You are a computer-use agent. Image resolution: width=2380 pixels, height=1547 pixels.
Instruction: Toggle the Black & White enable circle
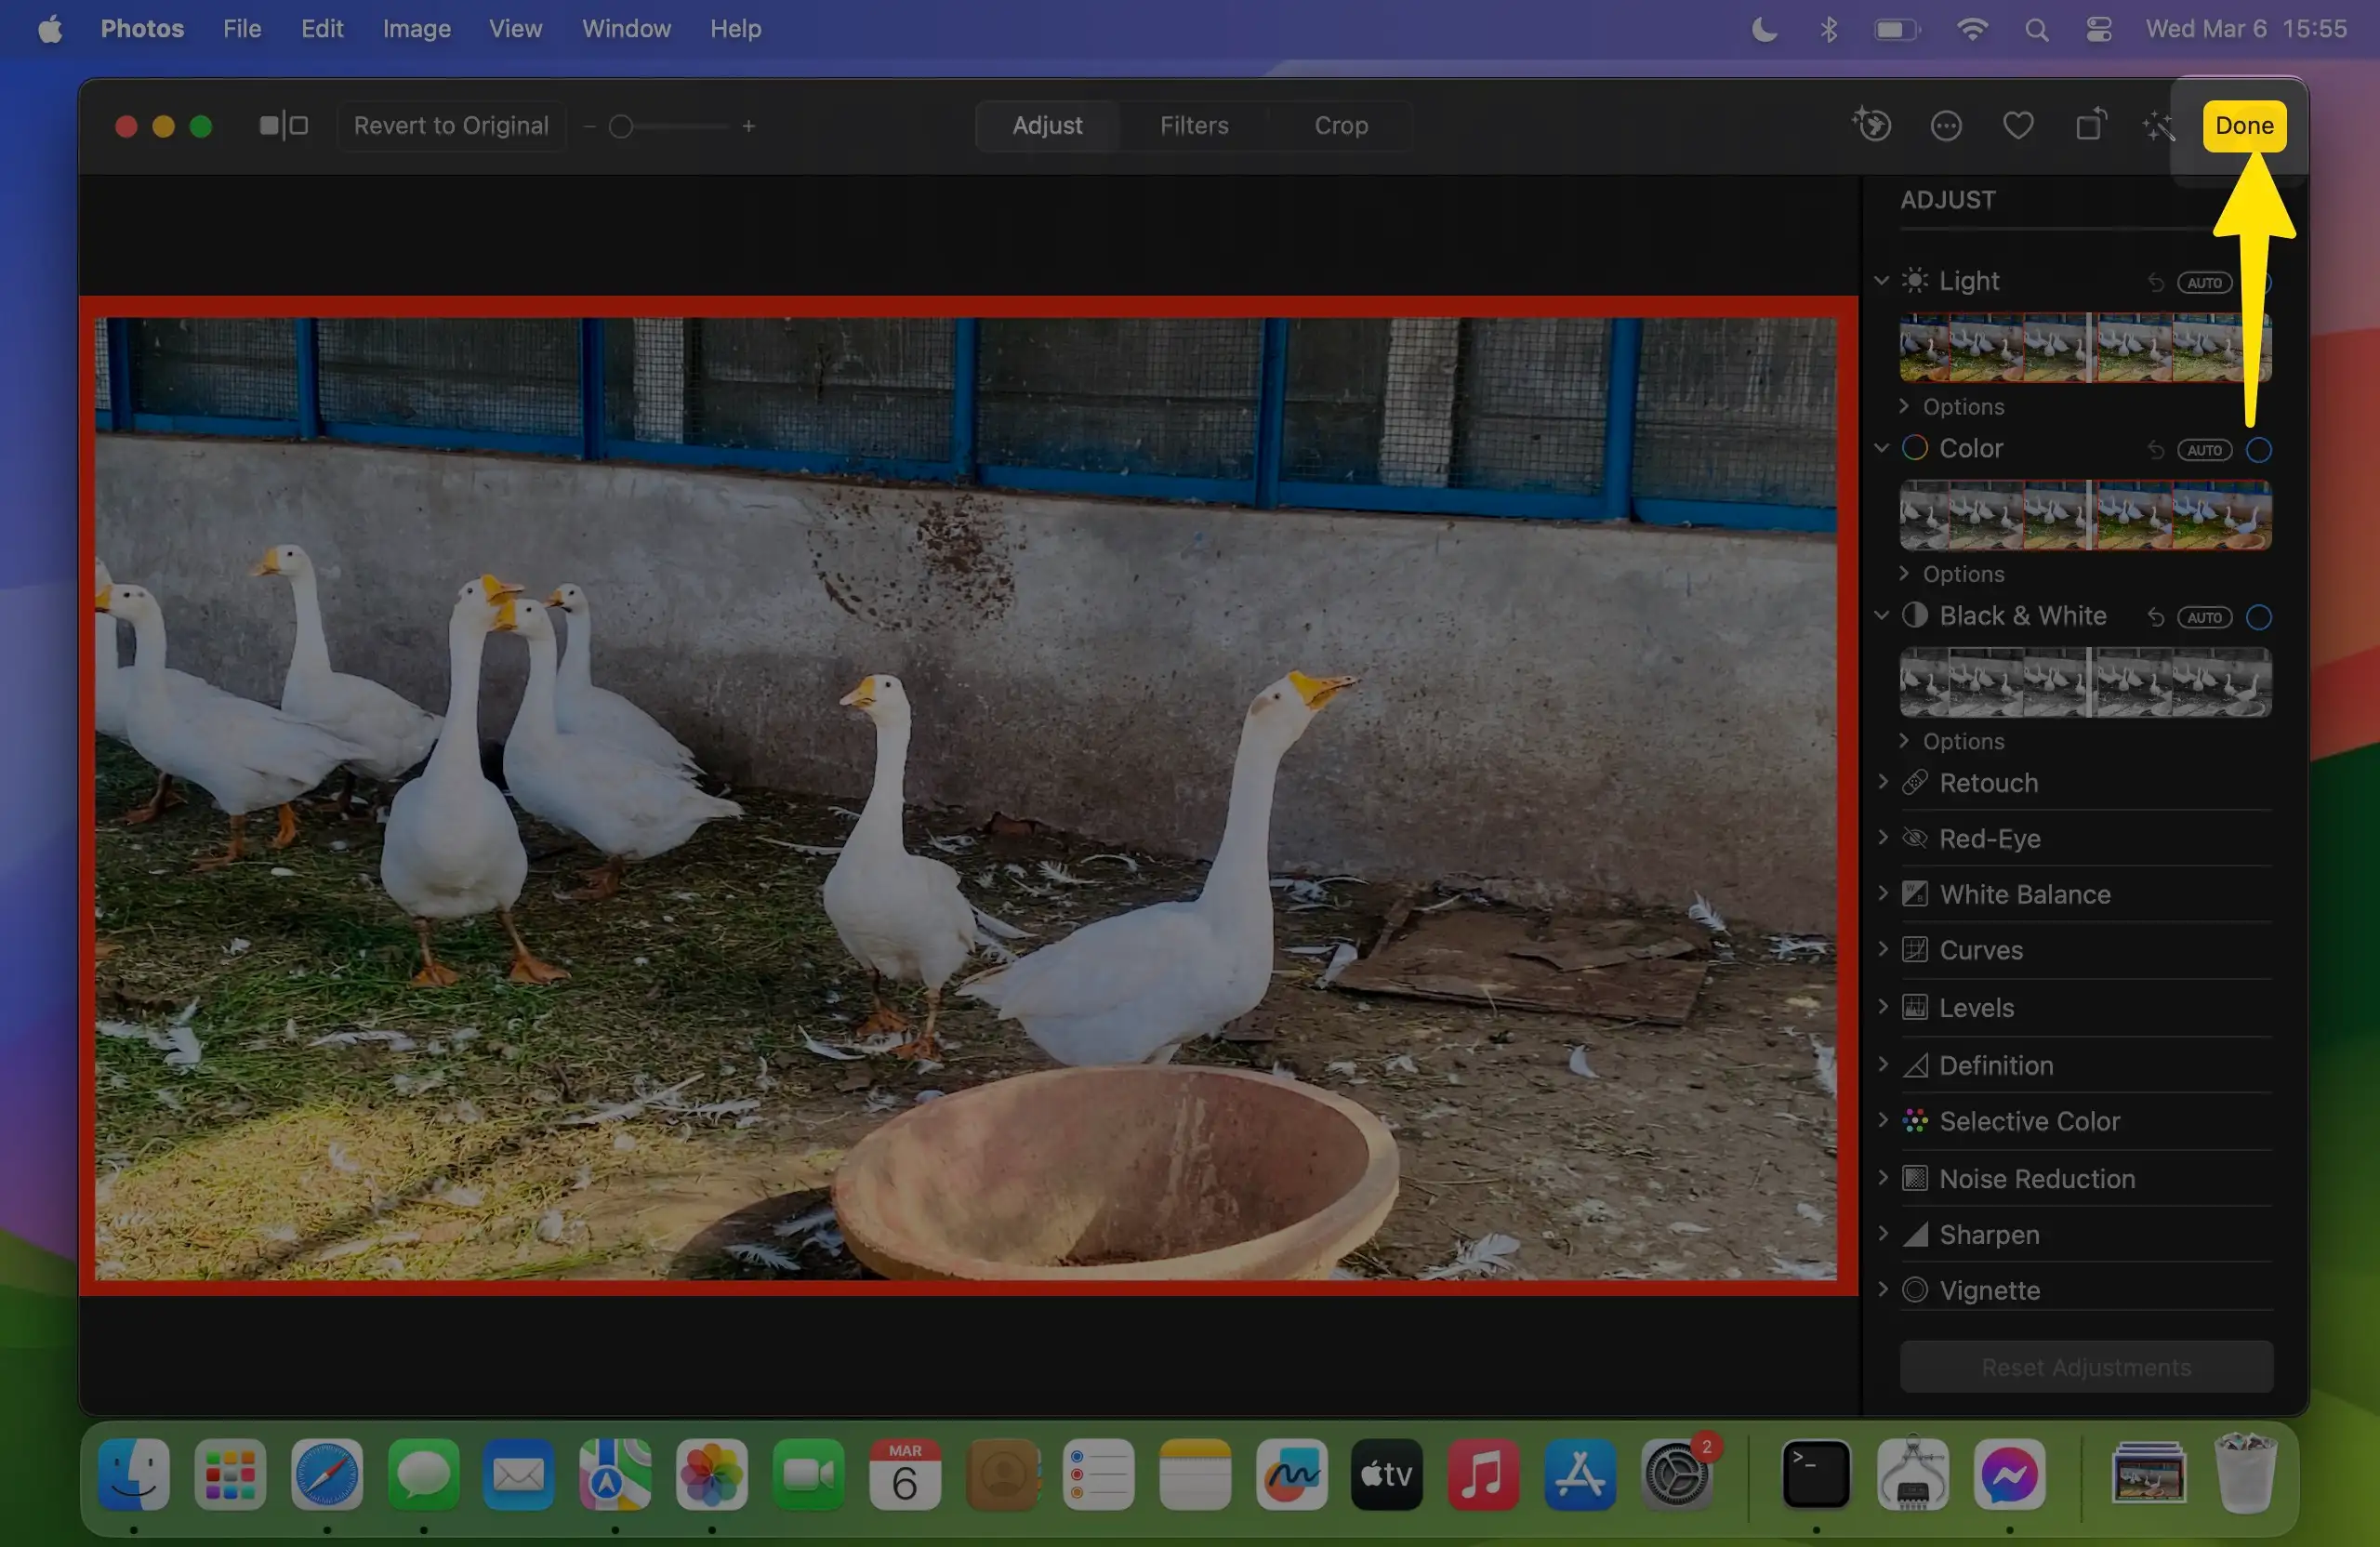pos(2258,617)
